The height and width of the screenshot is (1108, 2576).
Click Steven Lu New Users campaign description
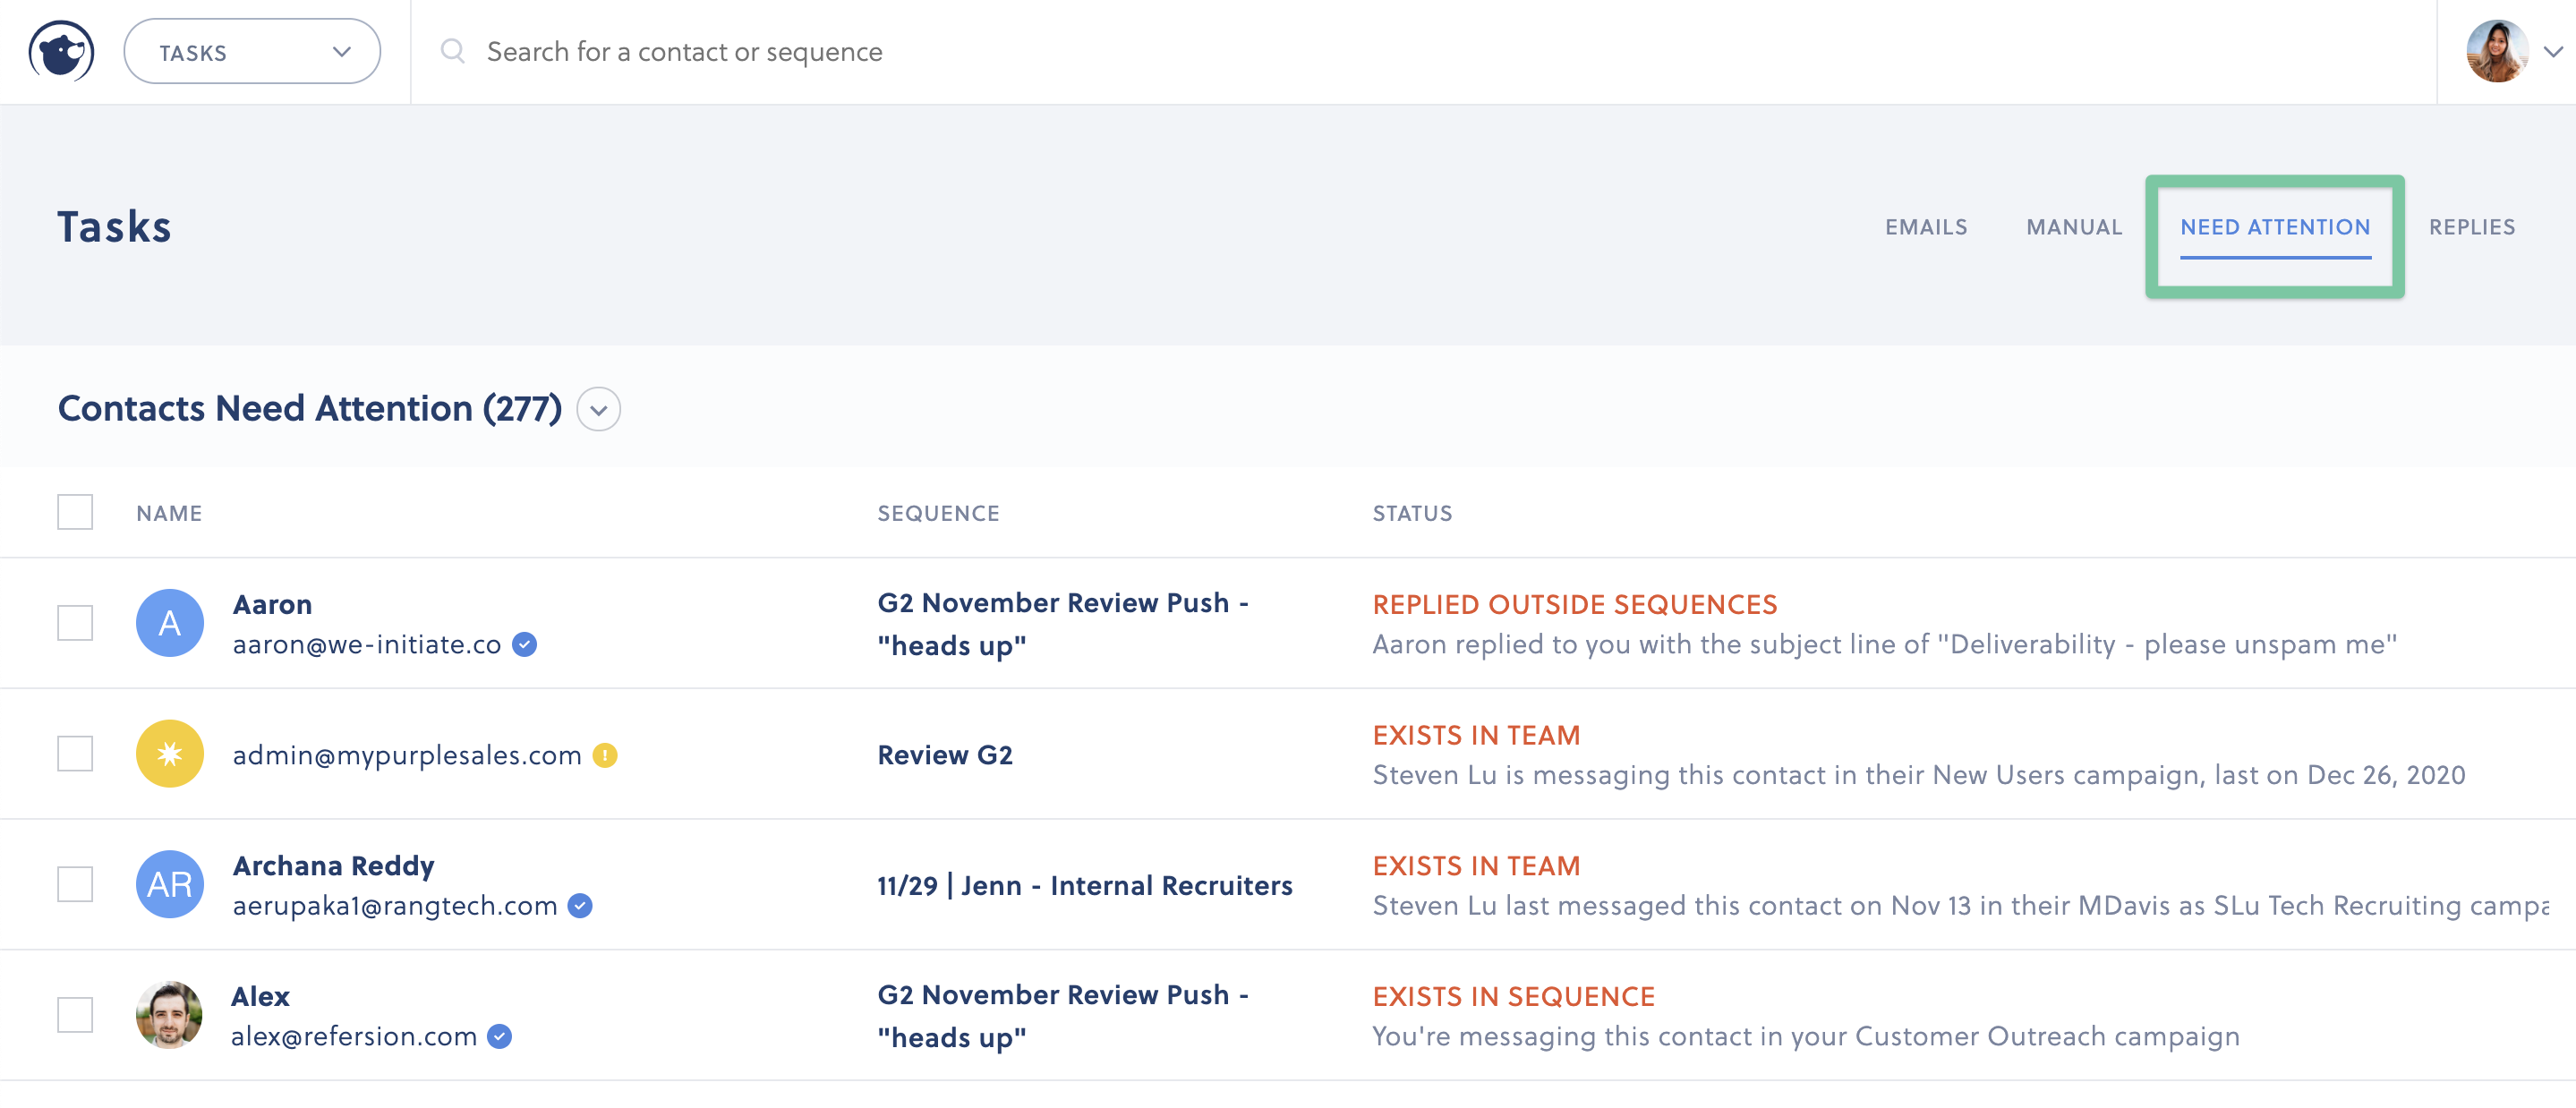tap(1918, 775)
